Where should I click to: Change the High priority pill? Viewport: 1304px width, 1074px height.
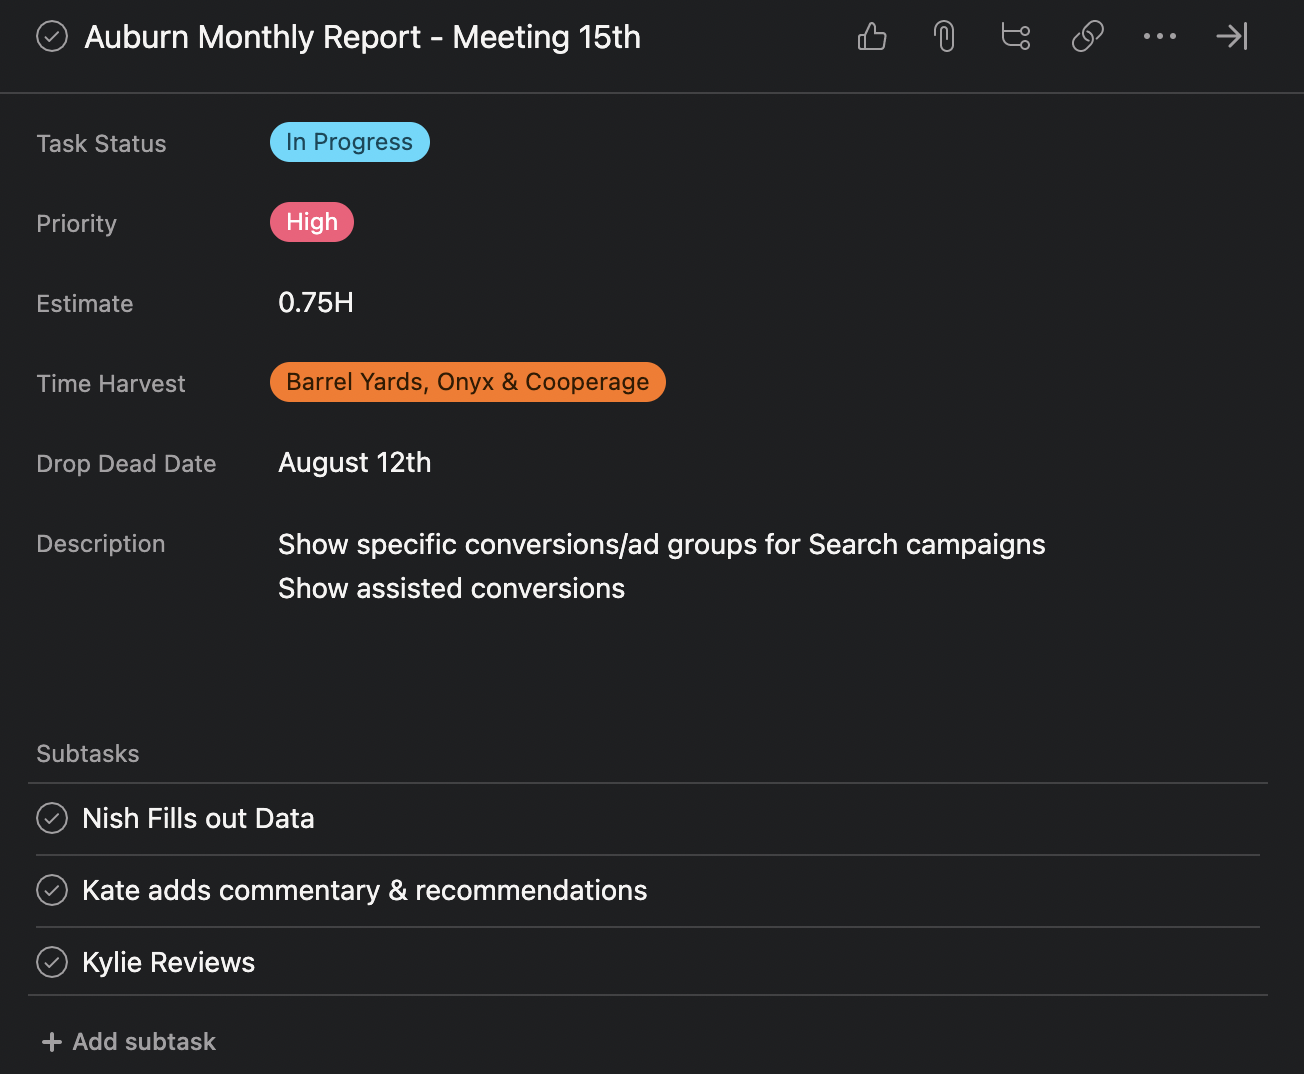[312, 222]
